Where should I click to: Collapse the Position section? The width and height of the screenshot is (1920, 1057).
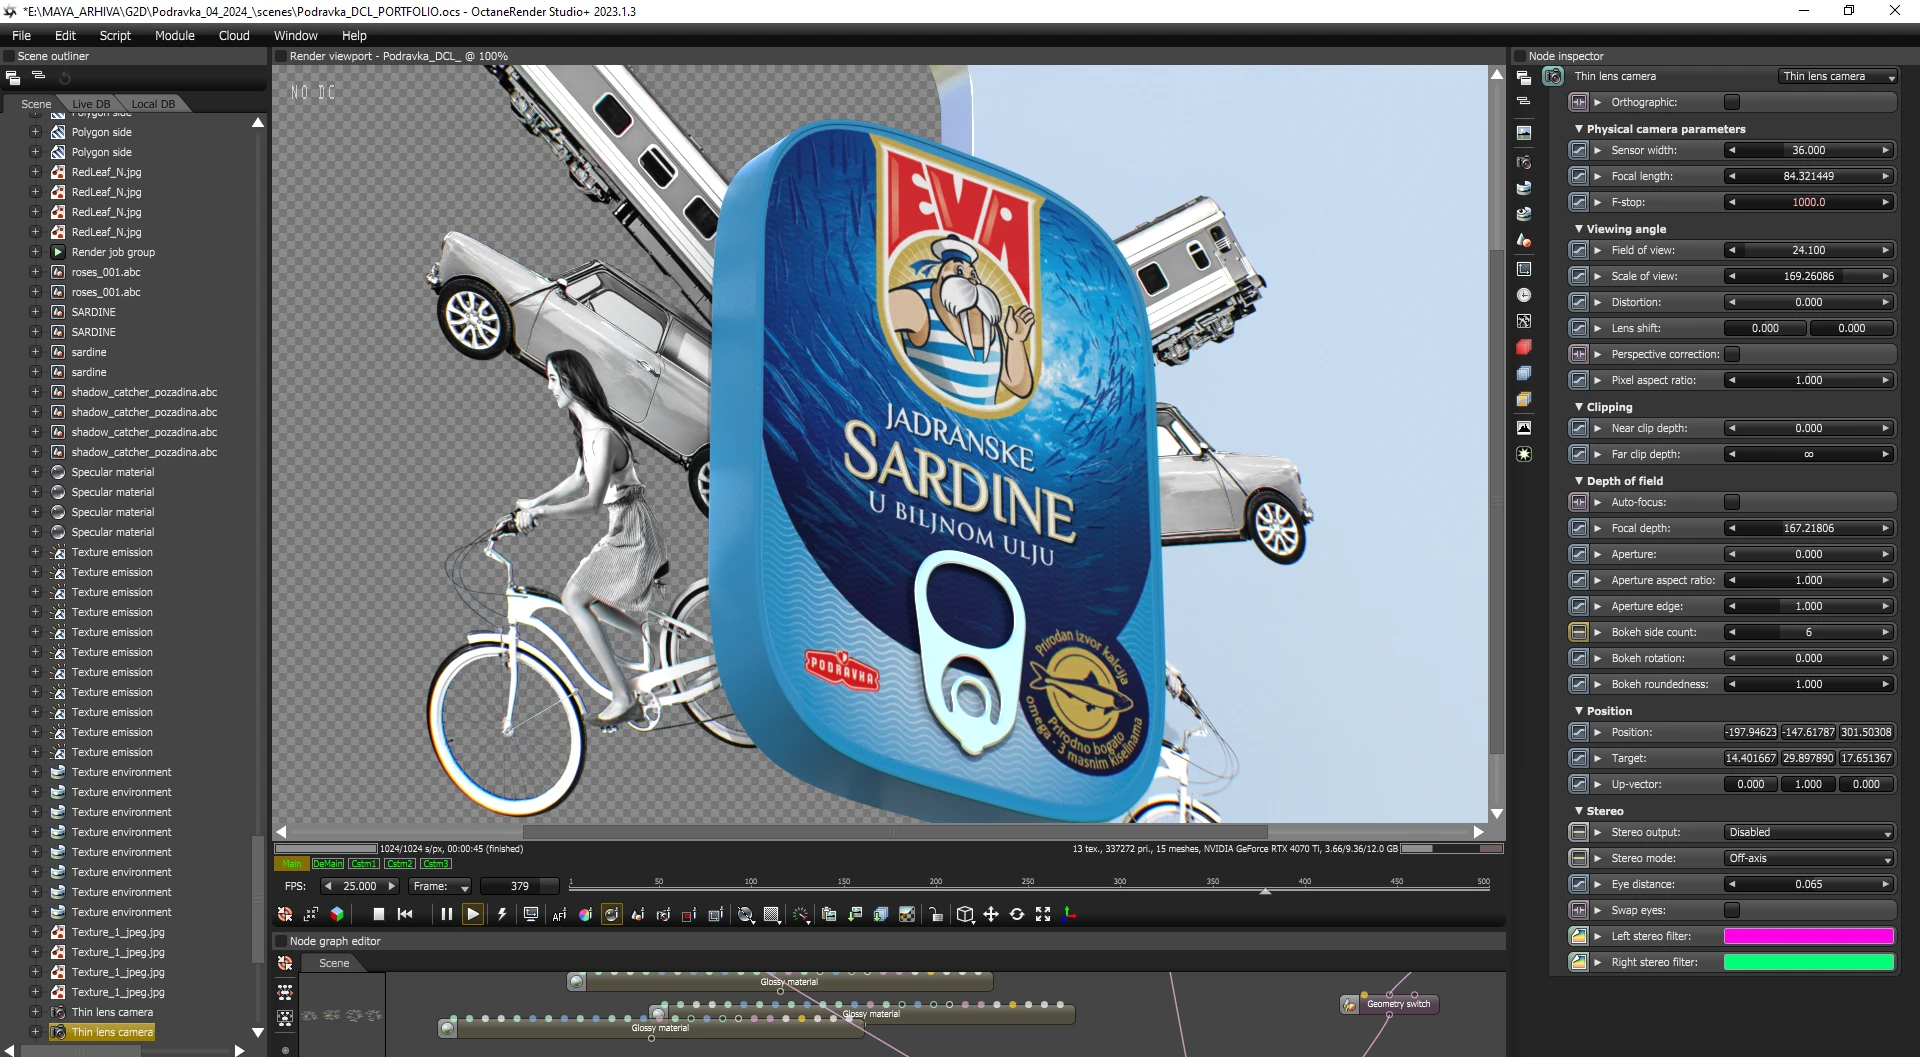[x=1579, y=711]
